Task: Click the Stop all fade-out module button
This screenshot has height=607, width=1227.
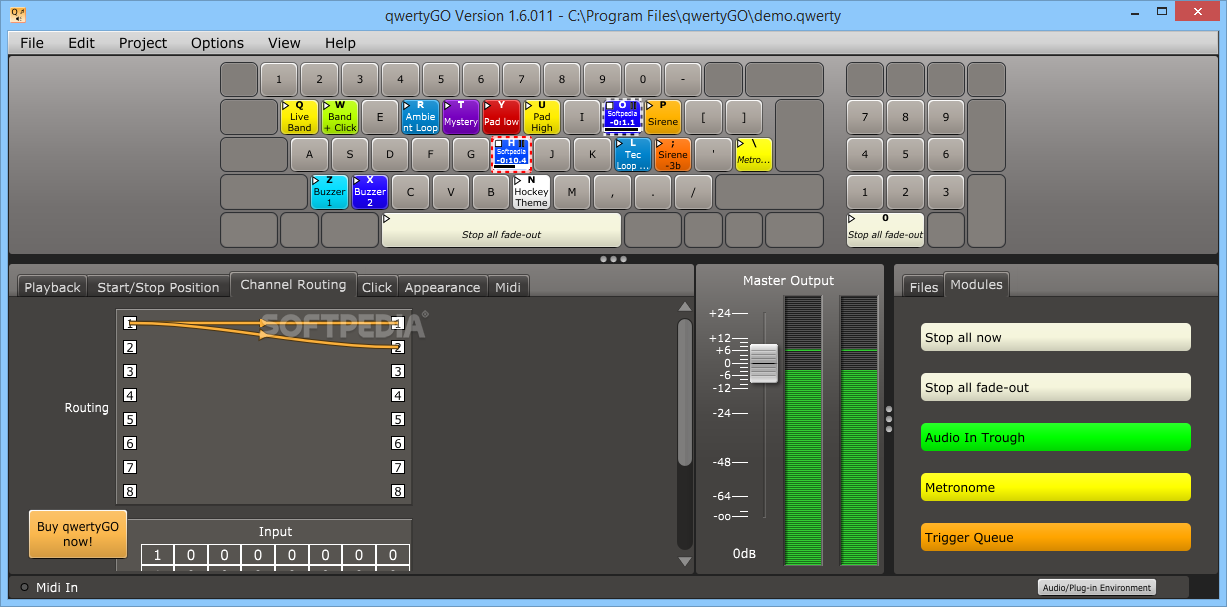Action: tap(1056, 387)
